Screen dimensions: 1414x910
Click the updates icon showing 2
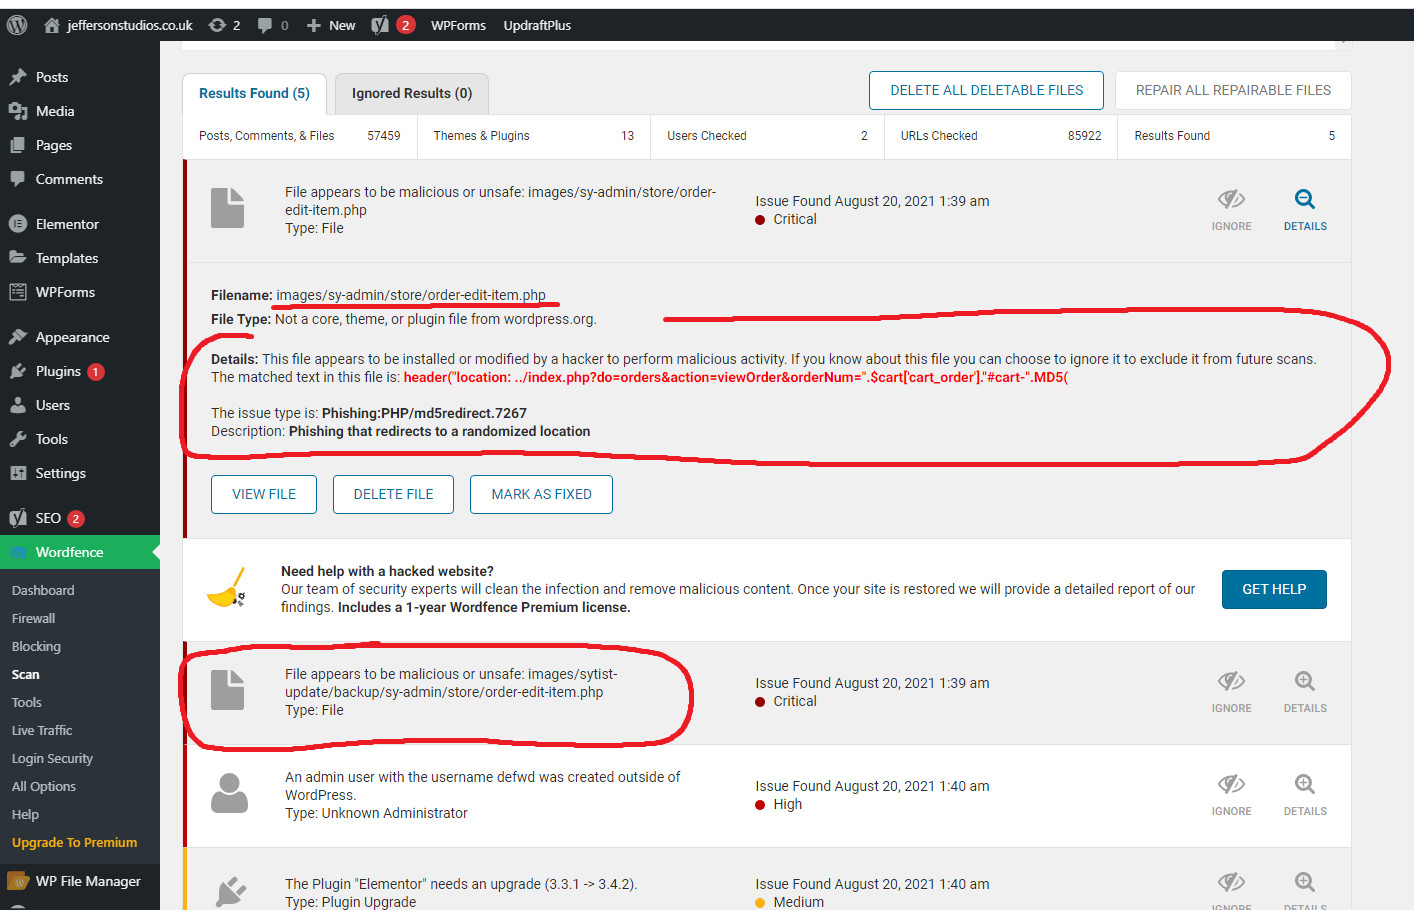click(x=224, y=25)
